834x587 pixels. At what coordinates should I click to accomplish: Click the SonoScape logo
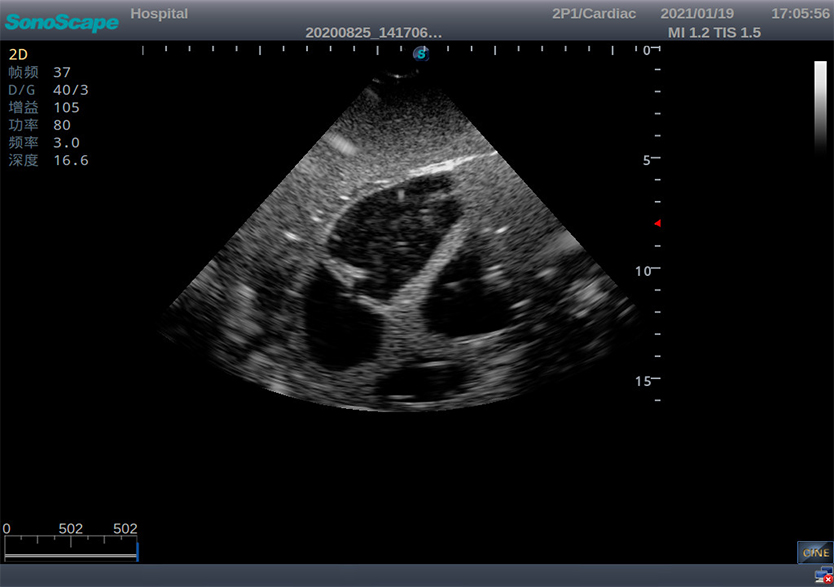(62, 22)
